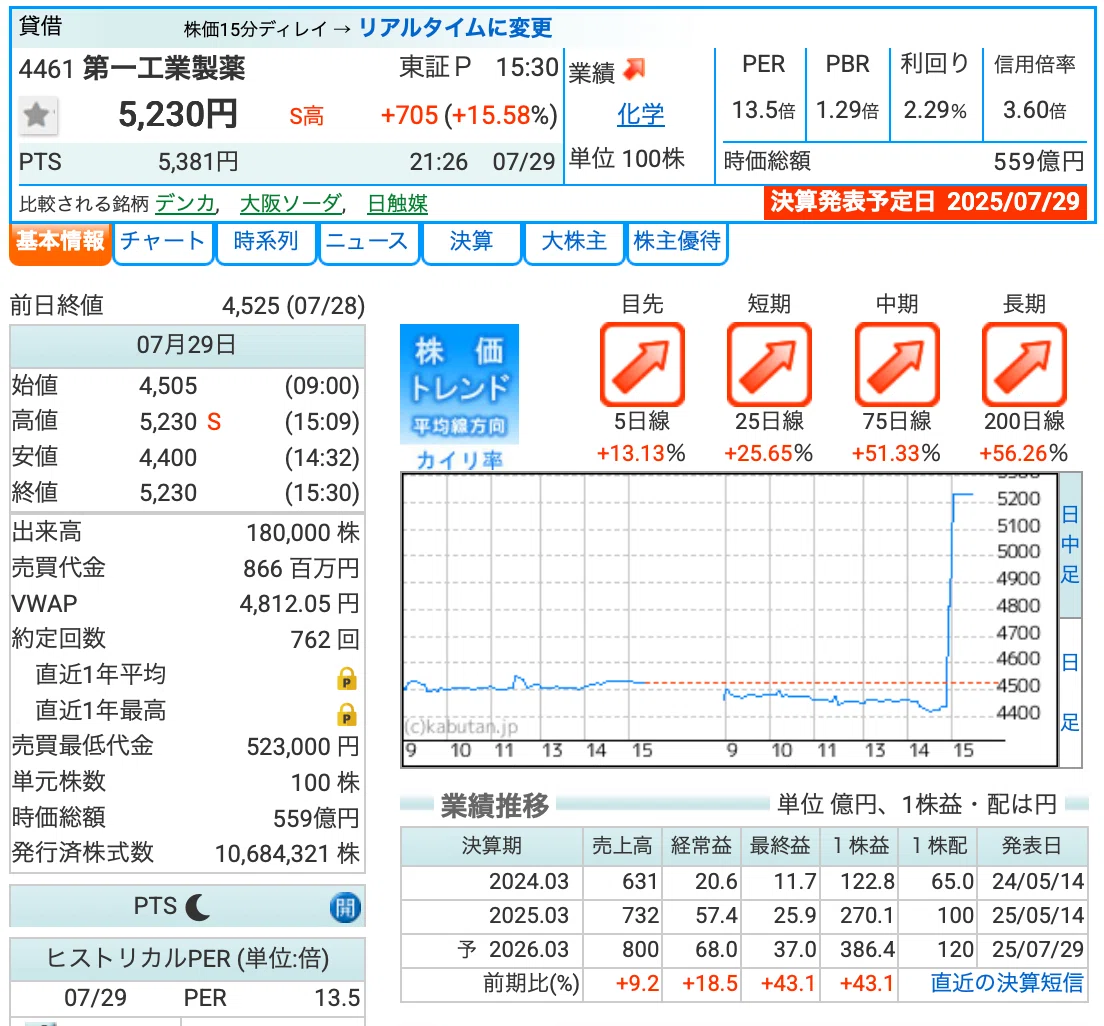Click 25日線 deviation +25.65%
The height and width of the screenshot is (1026, 1104).
[769, 453]
